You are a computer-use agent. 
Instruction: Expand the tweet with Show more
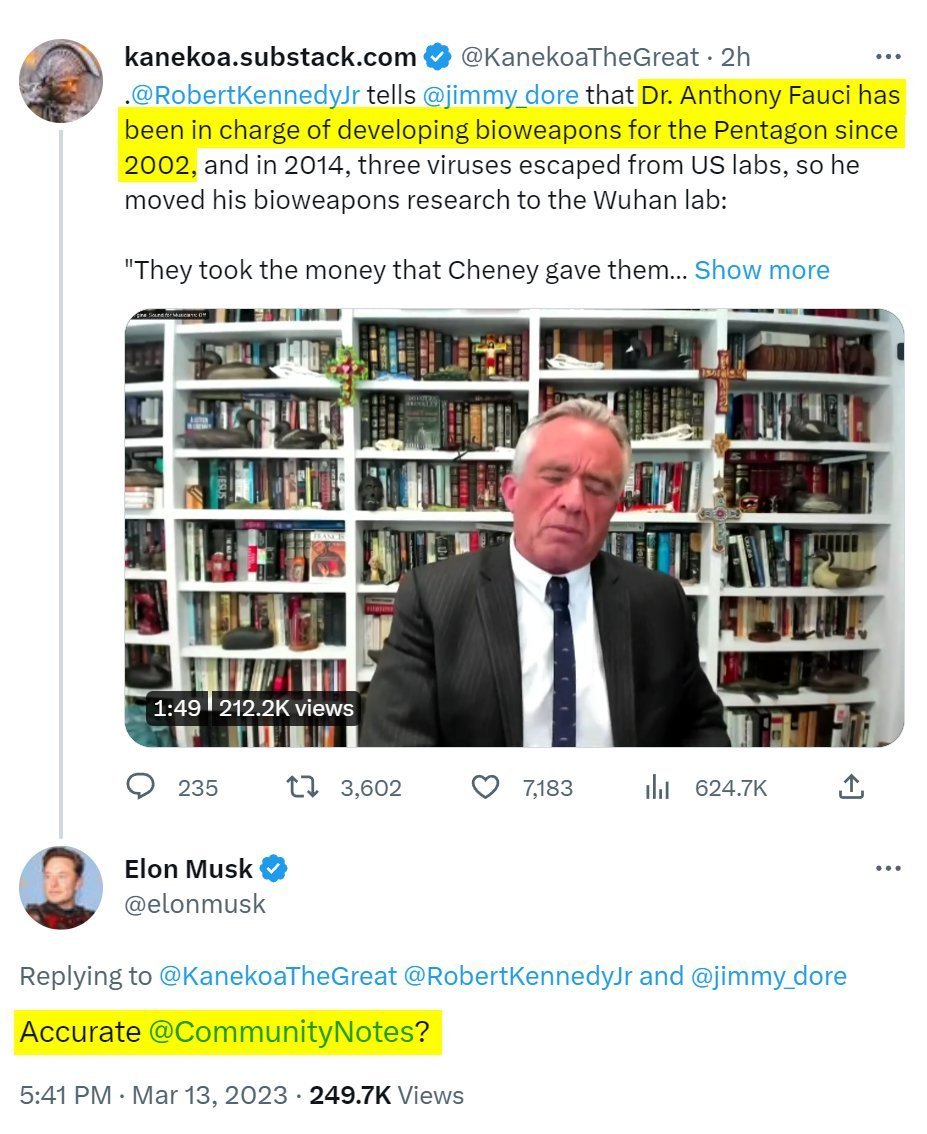point(761,270)
